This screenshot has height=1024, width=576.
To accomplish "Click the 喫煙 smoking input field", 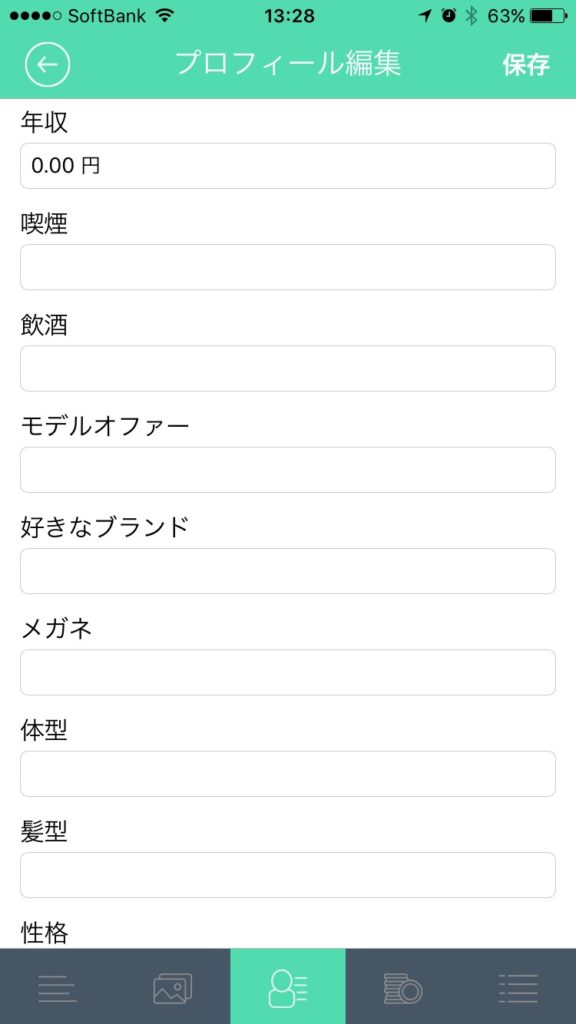I will pyautogui.click(x=288, y=267).
